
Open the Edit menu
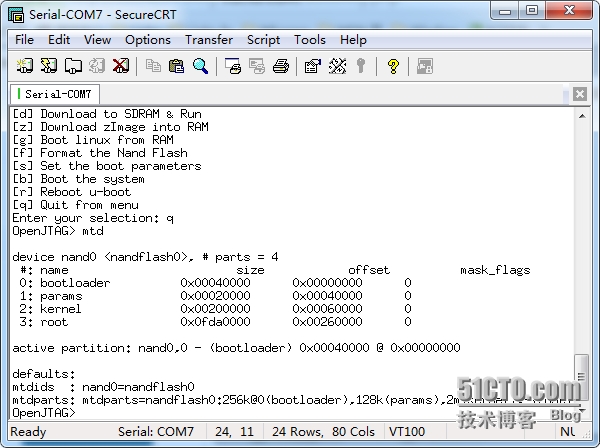59,40
